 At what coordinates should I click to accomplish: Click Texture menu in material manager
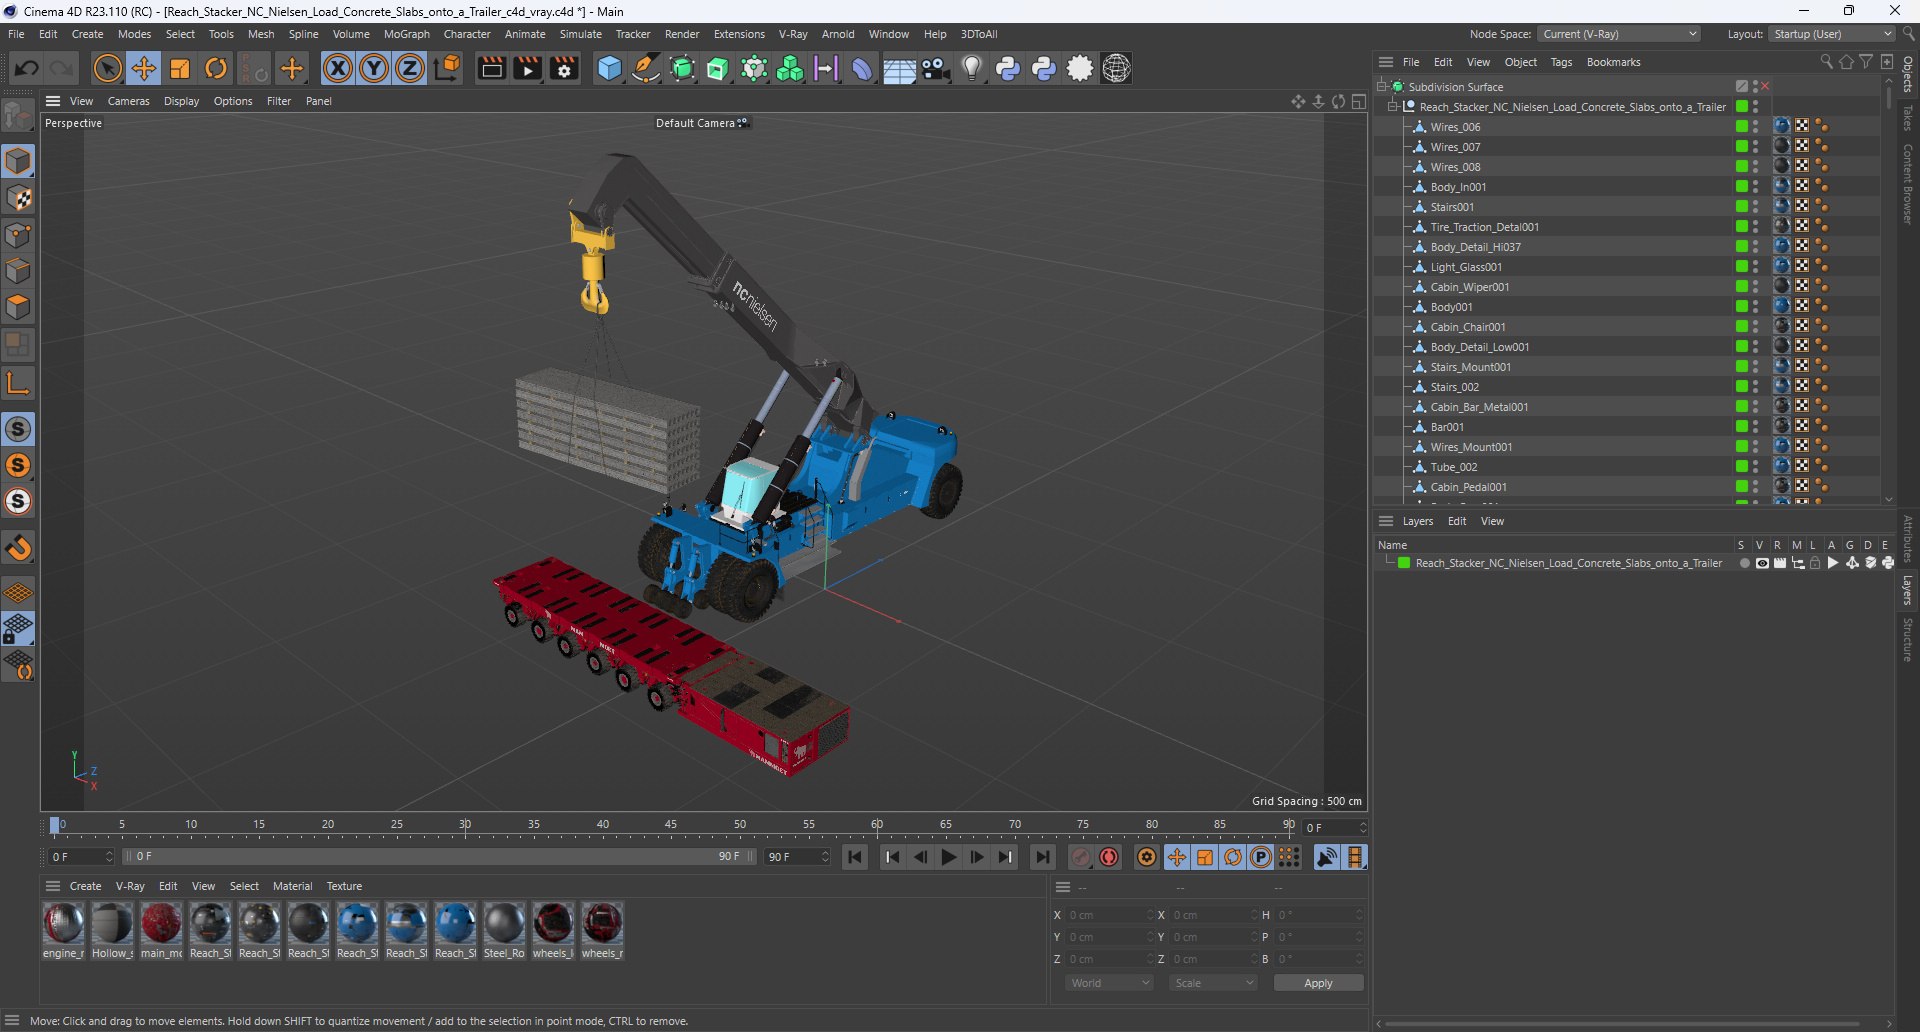click(x=344, y=886)
